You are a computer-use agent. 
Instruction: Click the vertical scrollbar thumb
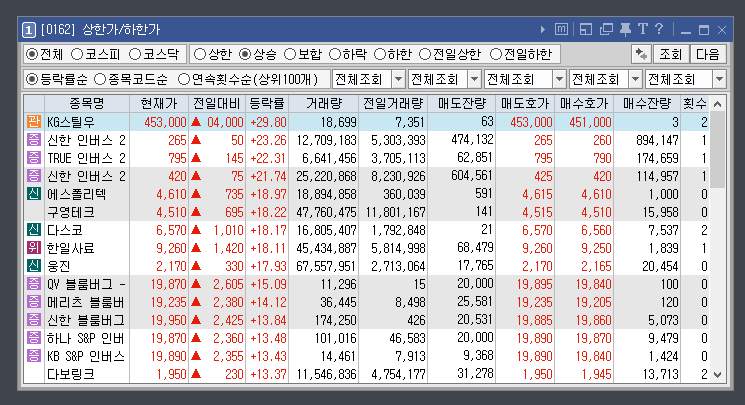(x=717, y=150)
